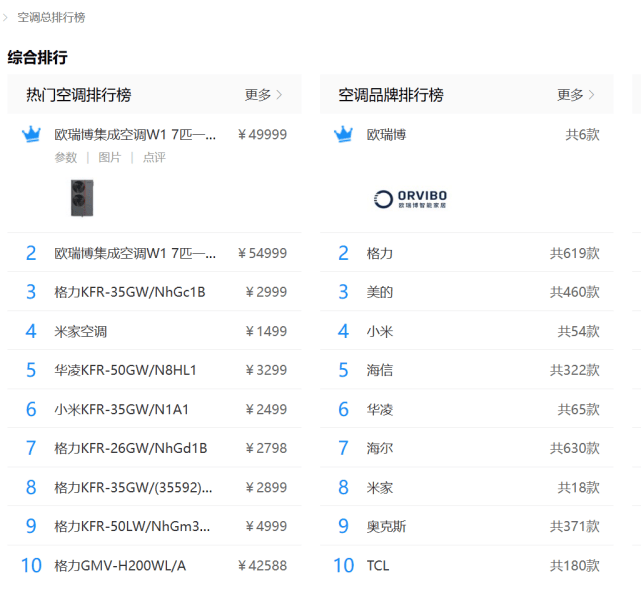Click the breadcrumb arrow before 空调总排行榜
641x607 pixels.
5,17
